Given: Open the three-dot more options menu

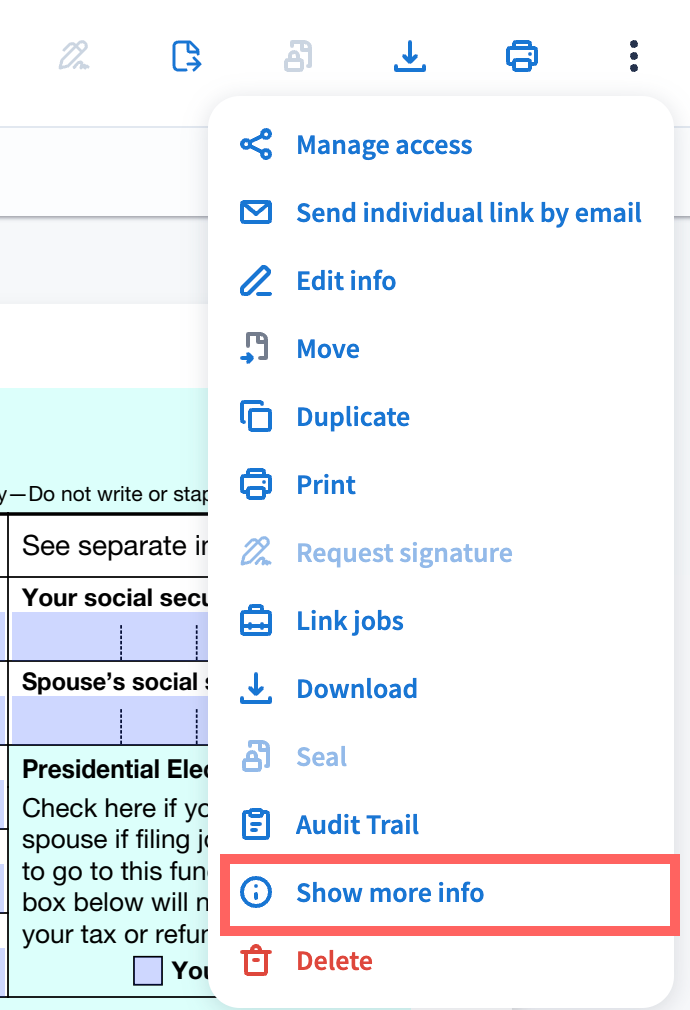Looking at the screenshot, I should tap(634, 56).
